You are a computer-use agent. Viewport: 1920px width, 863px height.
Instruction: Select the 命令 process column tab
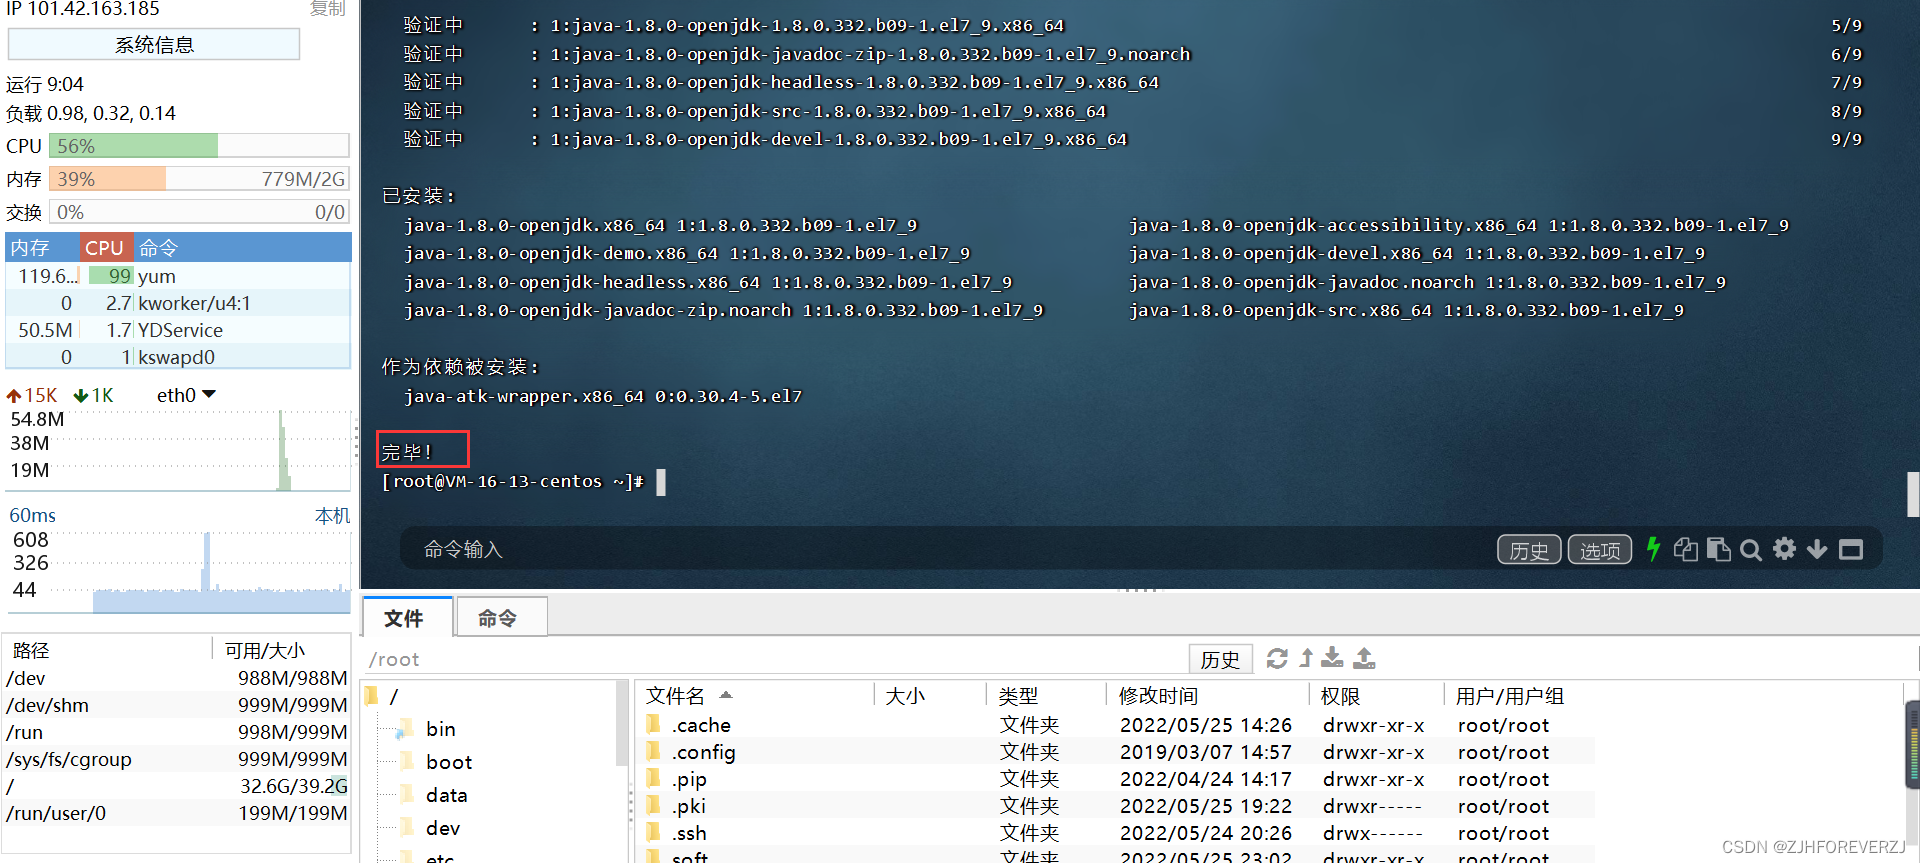[242, 247]
